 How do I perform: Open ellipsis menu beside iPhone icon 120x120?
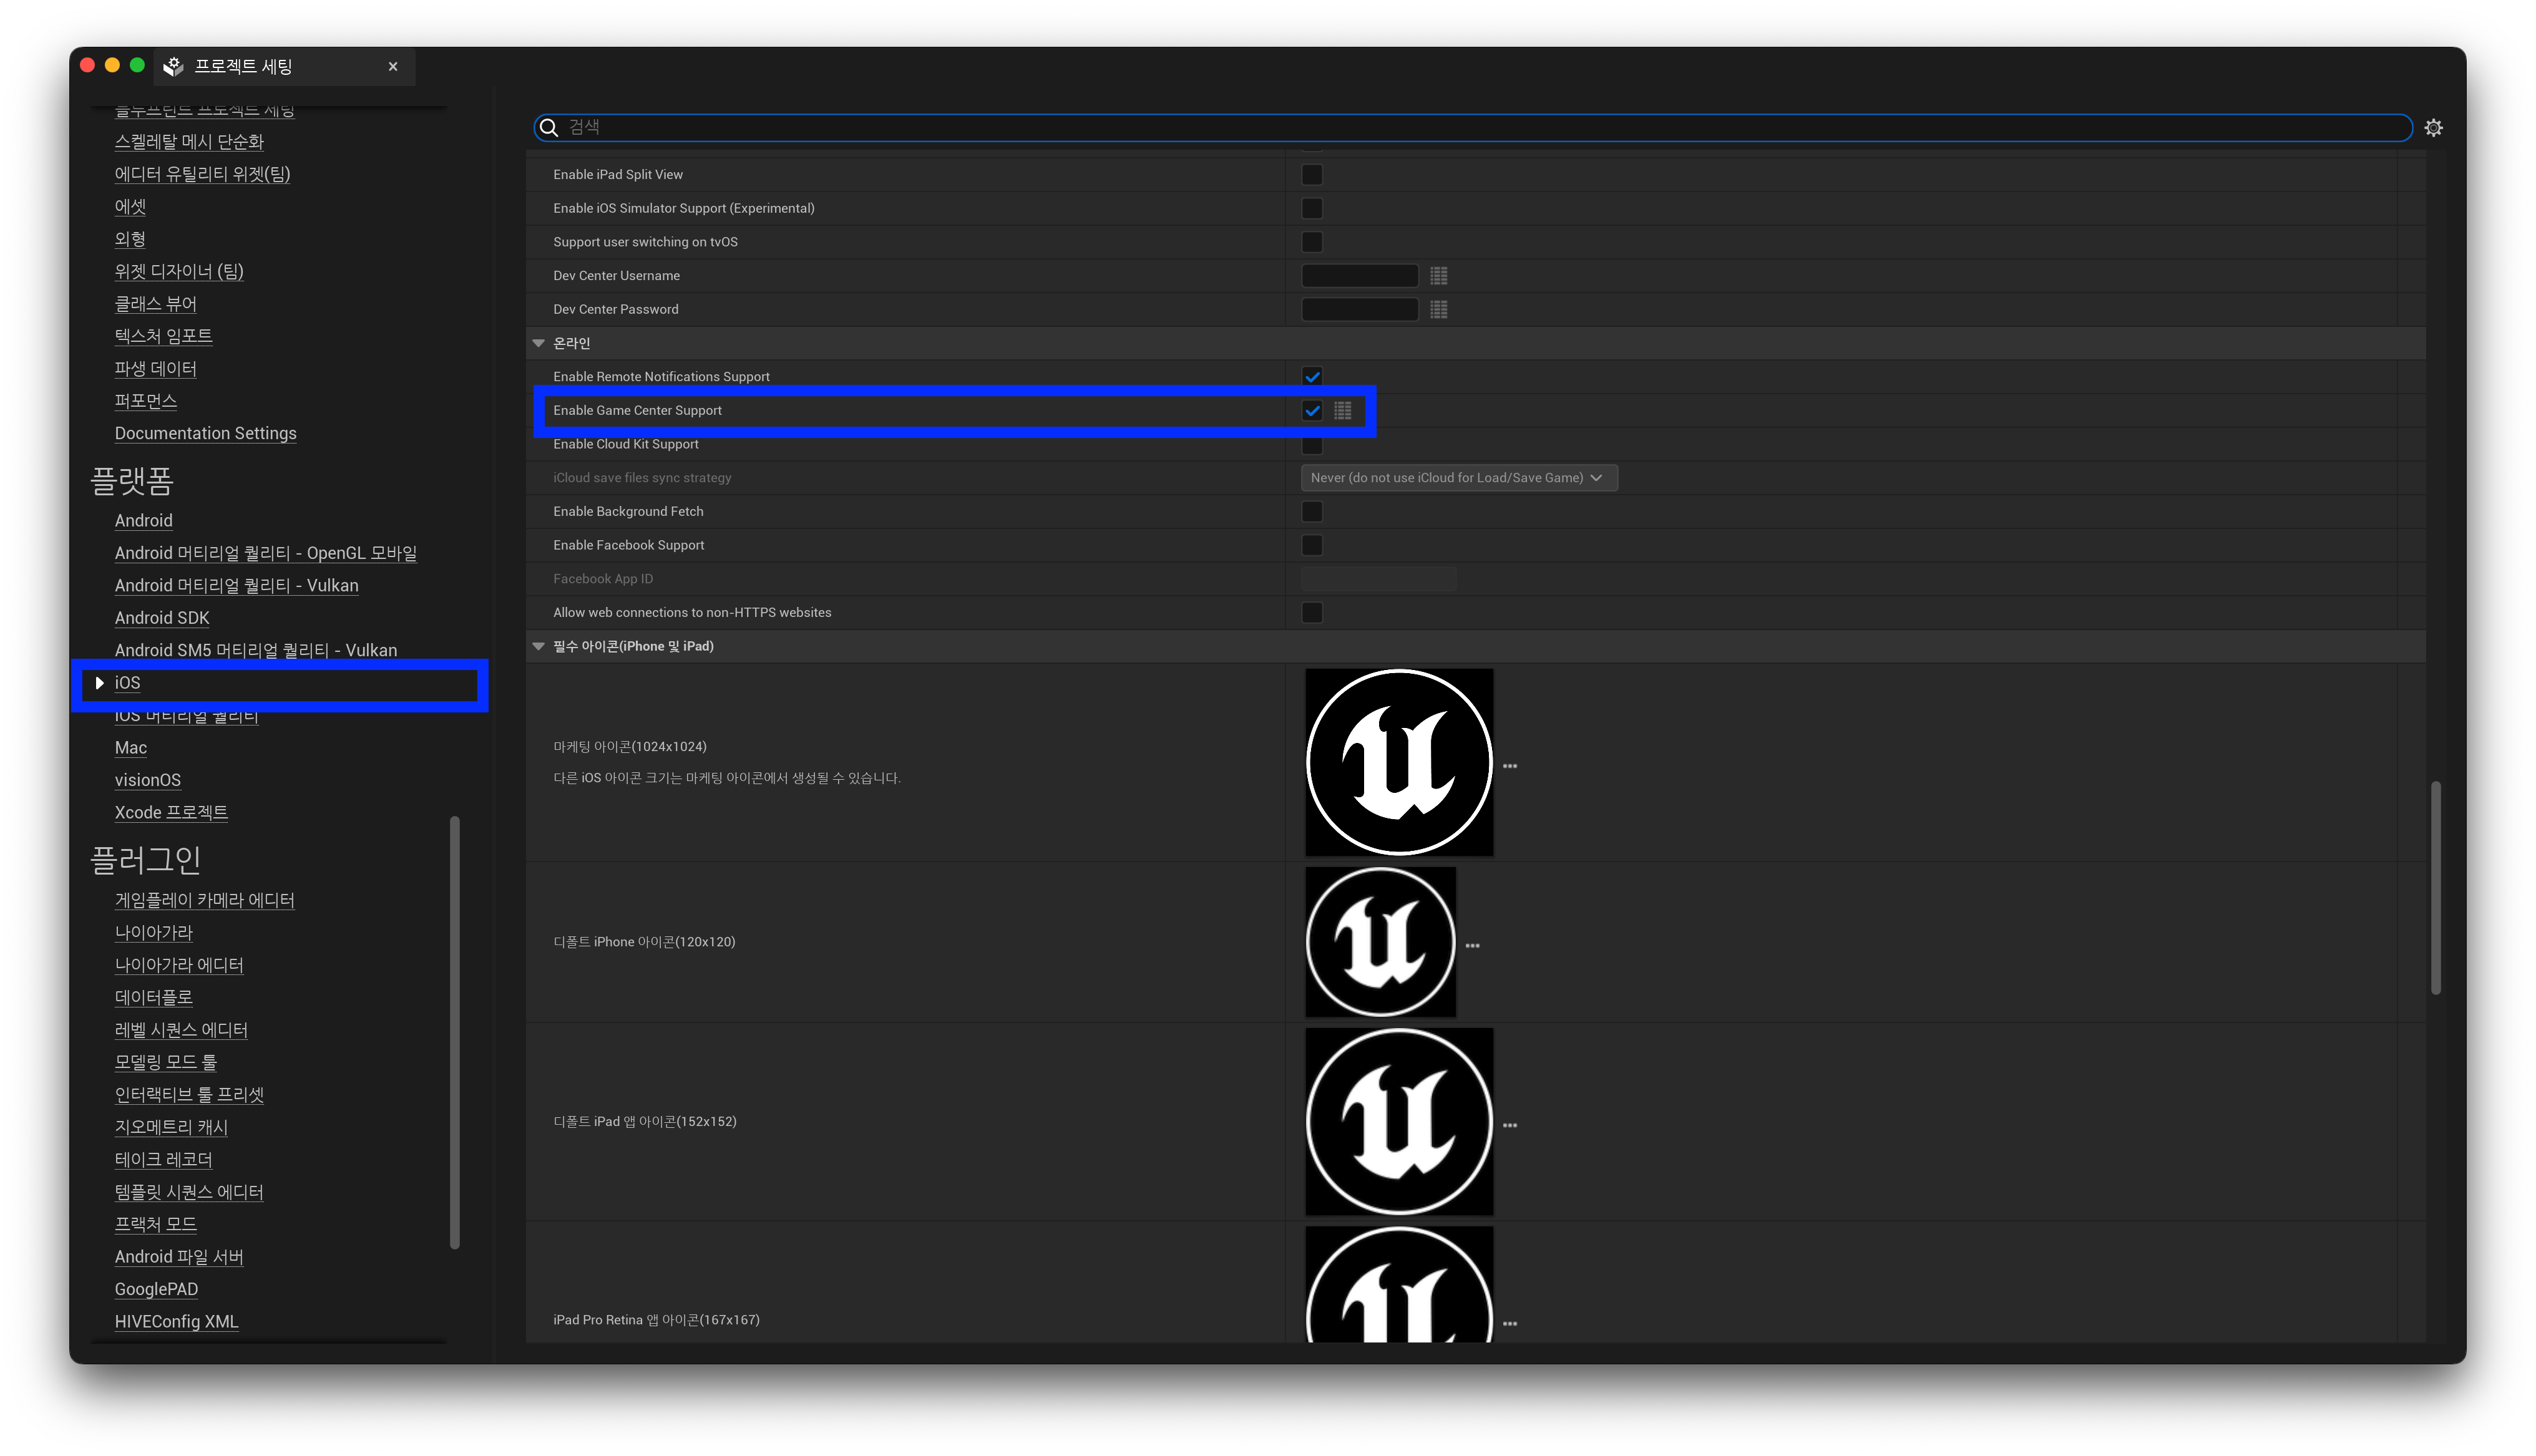click(1472, 945)
